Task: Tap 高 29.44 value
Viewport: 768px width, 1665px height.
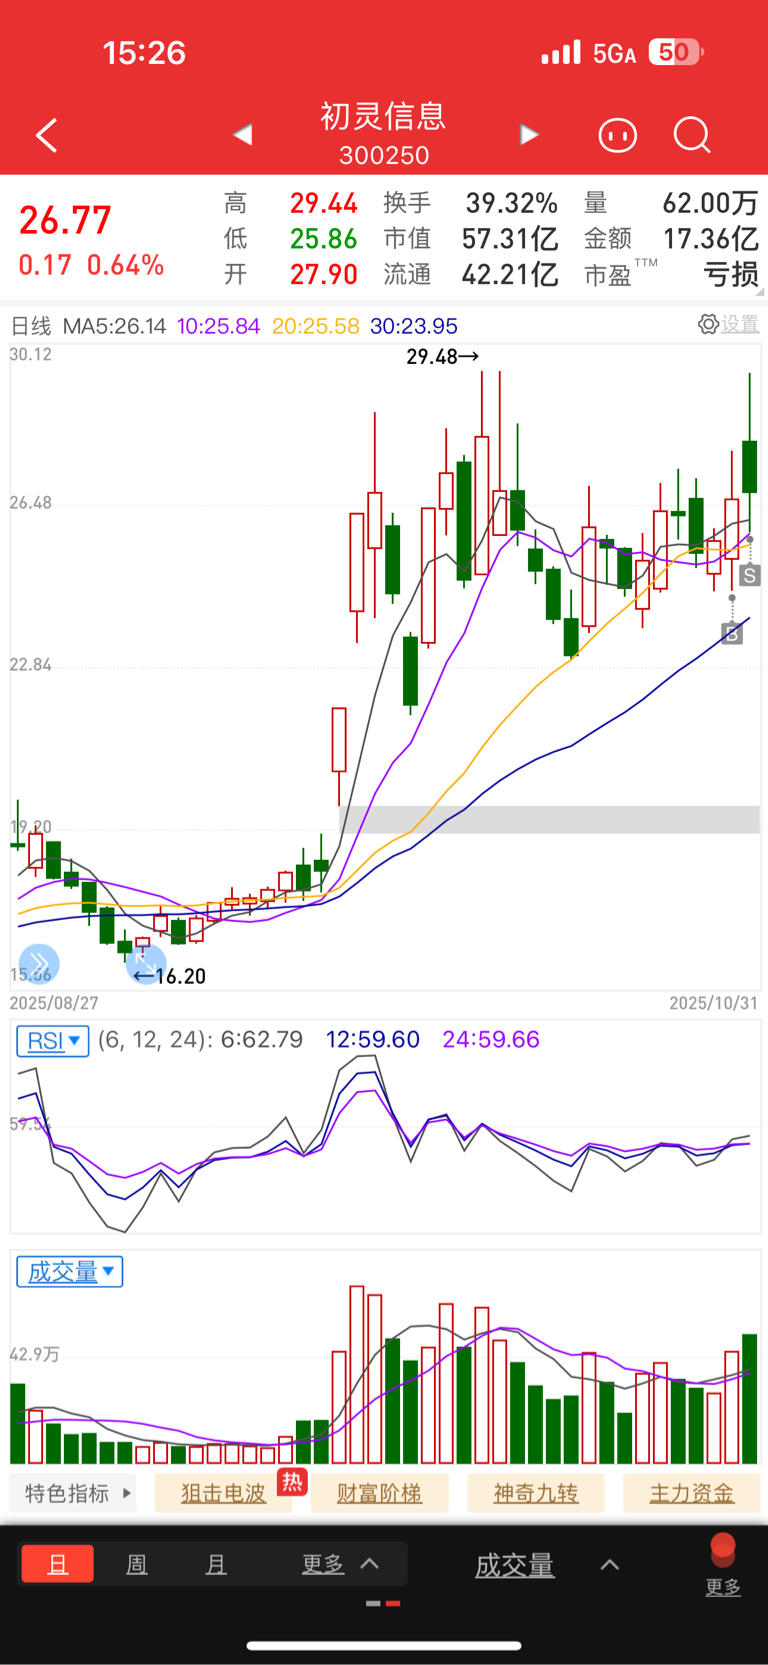Action: click(x=324, y=203)
